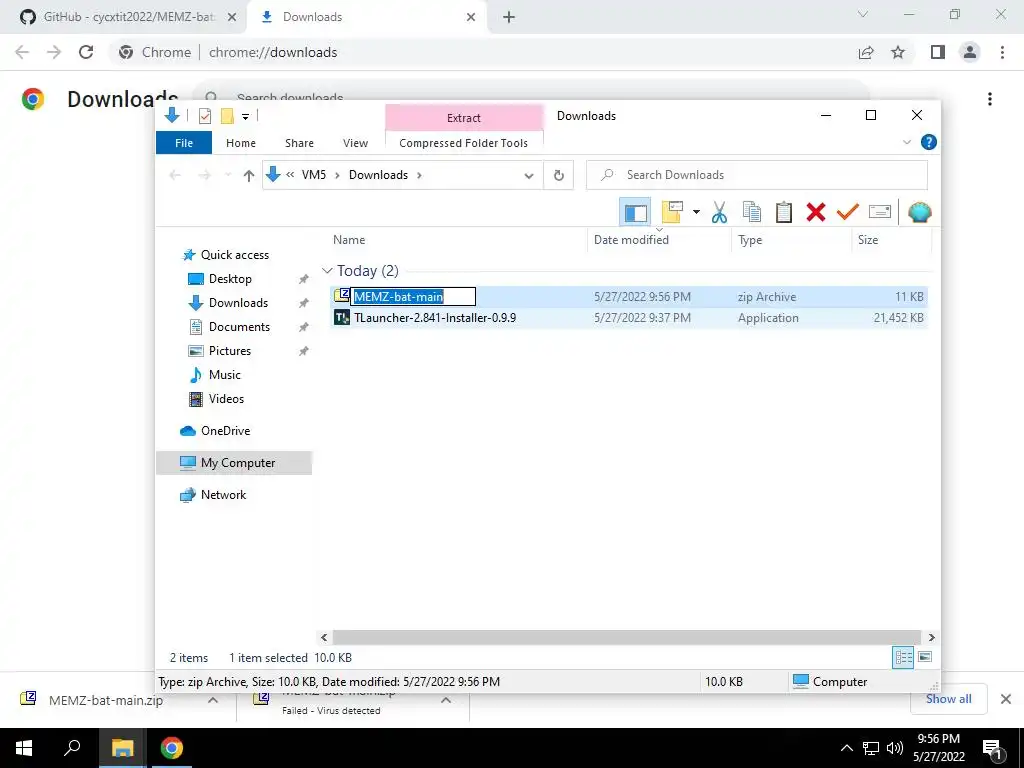Click the folder options toolbar icon
The height and width of the screenshot is (768, 1024).
coord(672,212)
